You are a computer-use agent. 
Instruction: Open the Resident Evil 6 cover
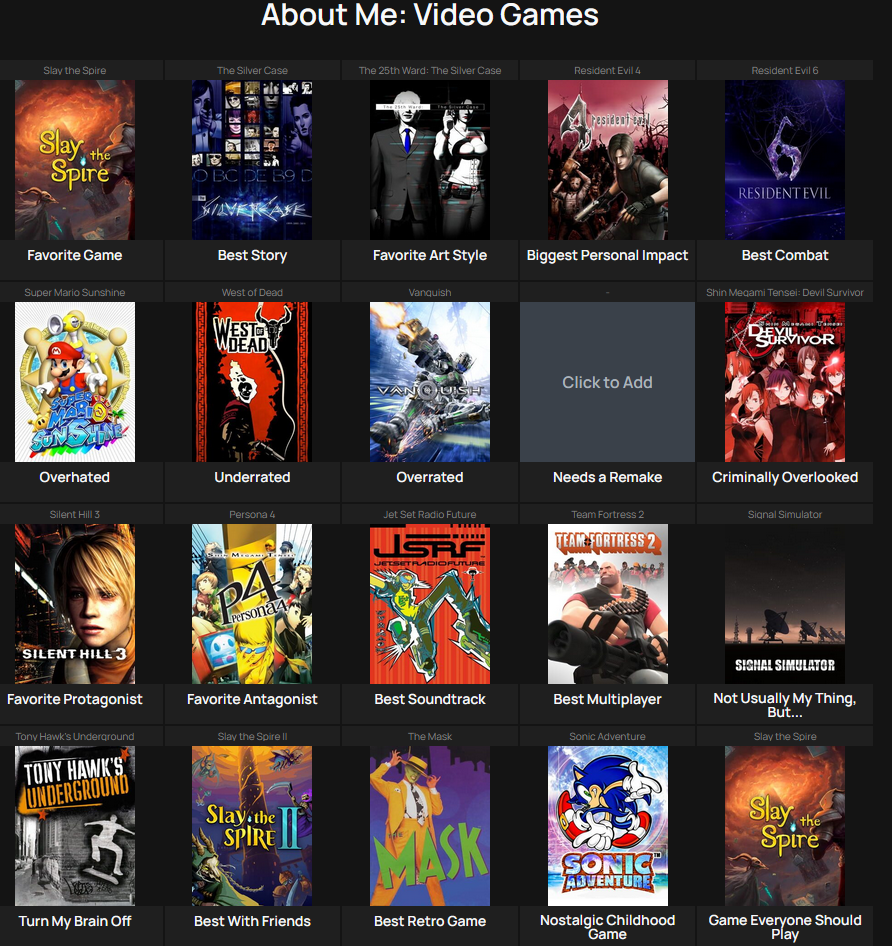[785, 160]
